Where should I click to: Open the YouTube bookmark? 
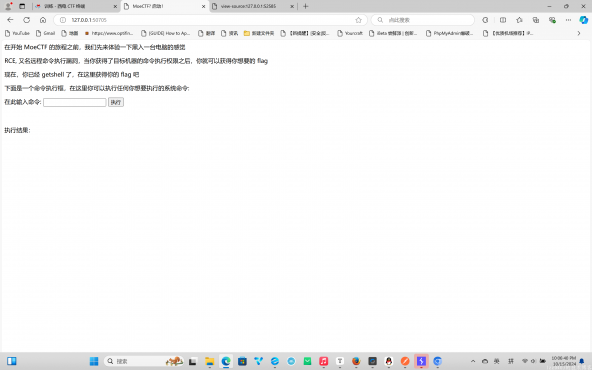(17, 33)
